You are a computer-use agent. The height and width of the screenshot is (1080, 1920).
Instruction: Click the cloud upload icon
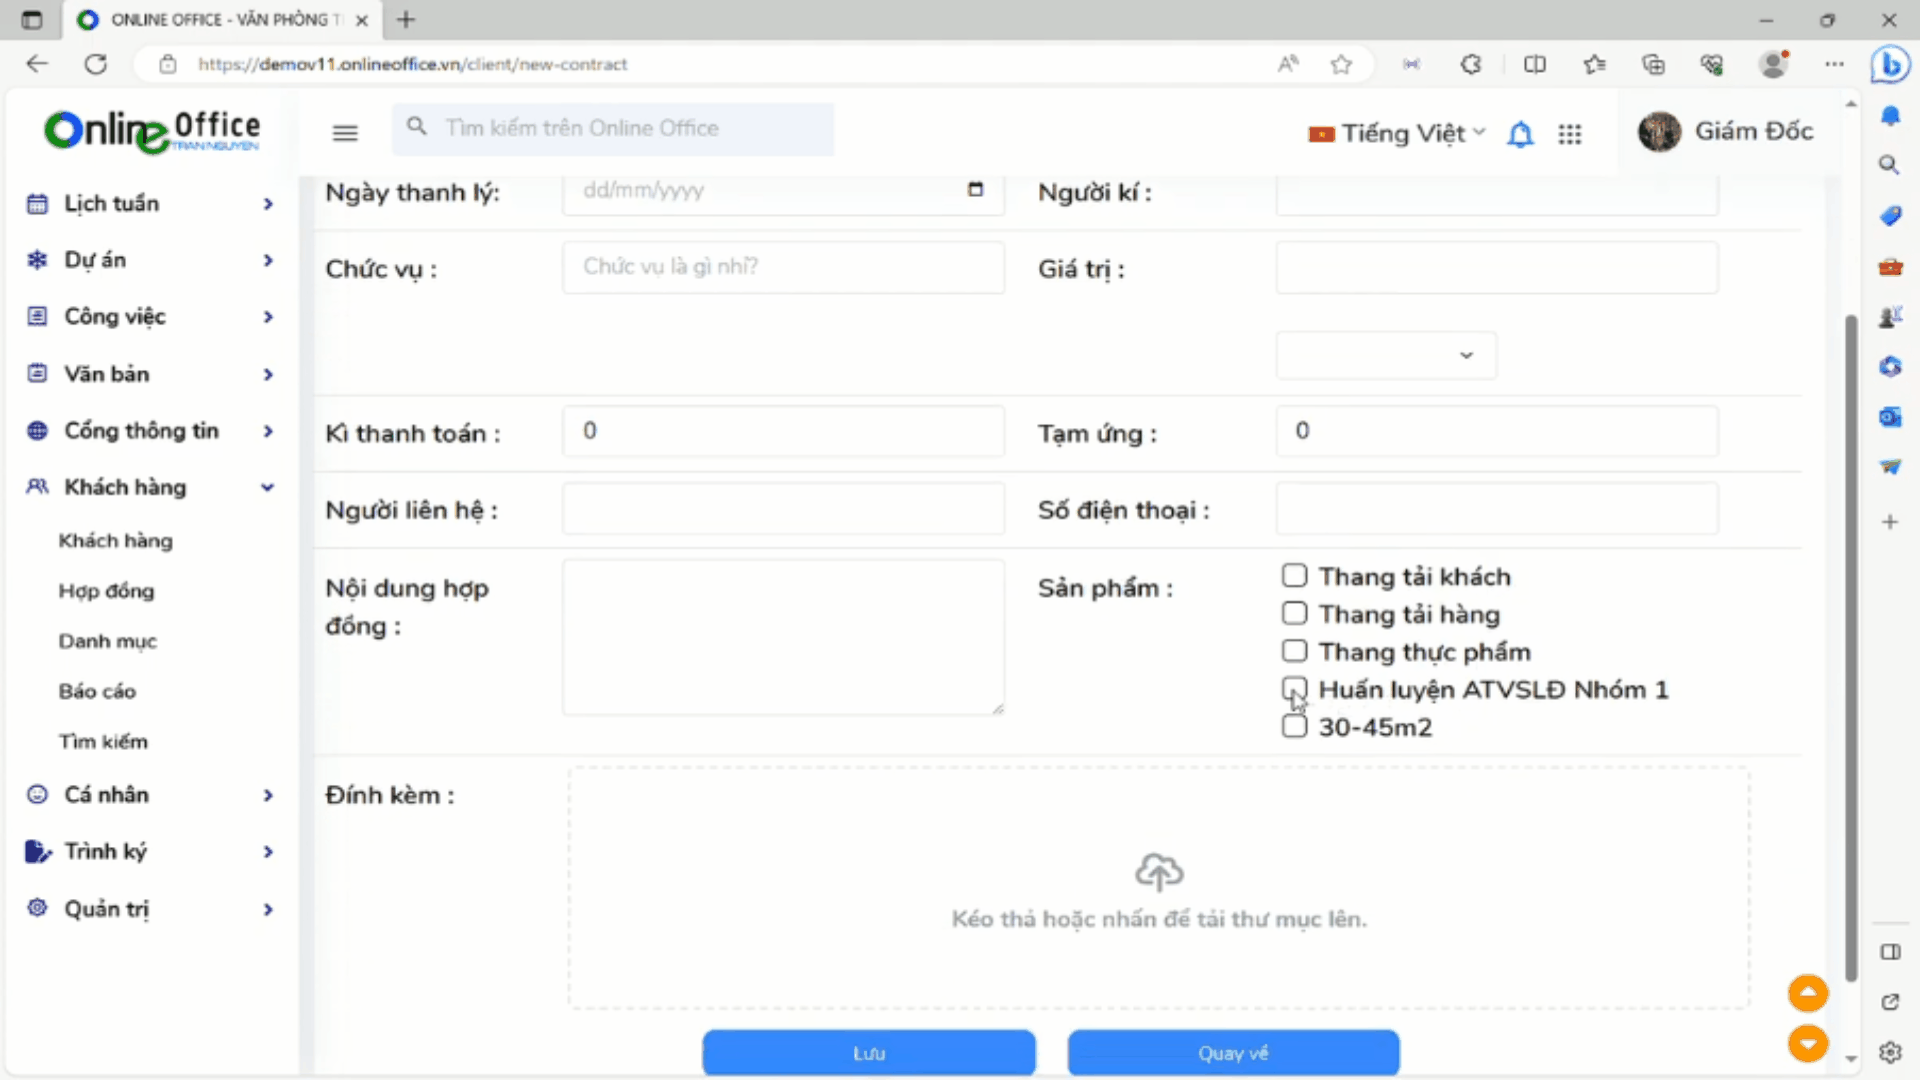[x=1159, y=872]
